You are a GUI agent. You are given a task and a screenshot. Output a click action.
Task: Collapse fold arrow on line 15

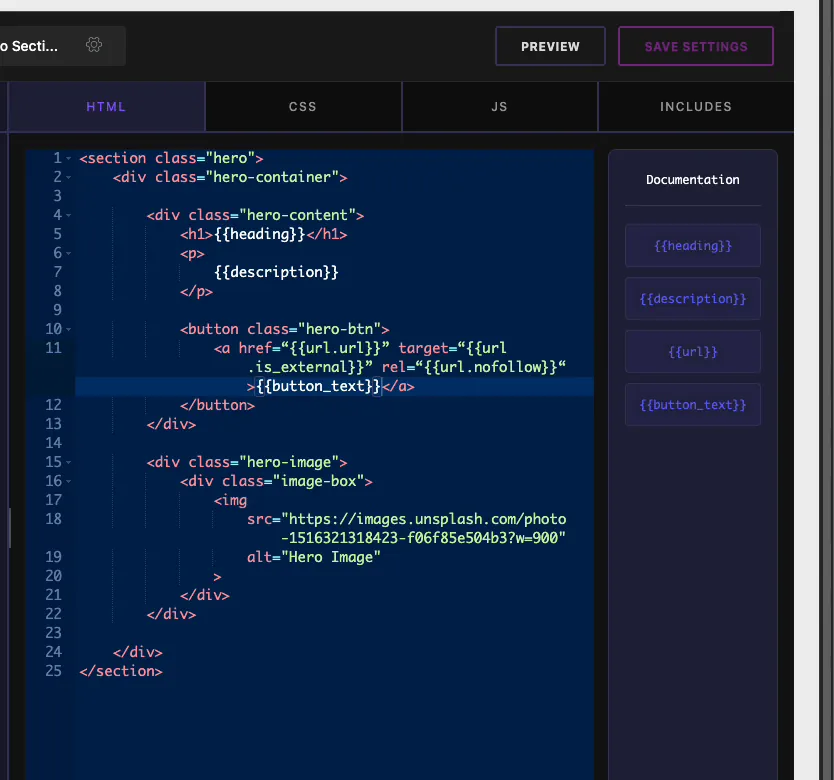click(x=69, y=462)
